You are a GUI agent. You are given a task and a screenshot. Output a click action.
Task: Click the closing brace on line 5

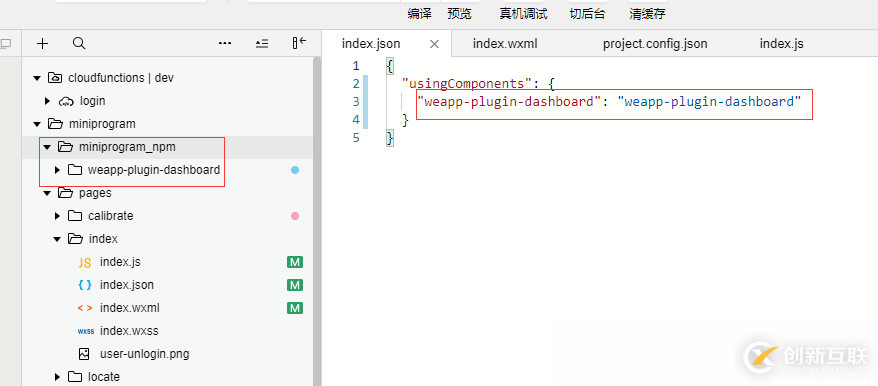pos(390,138)
